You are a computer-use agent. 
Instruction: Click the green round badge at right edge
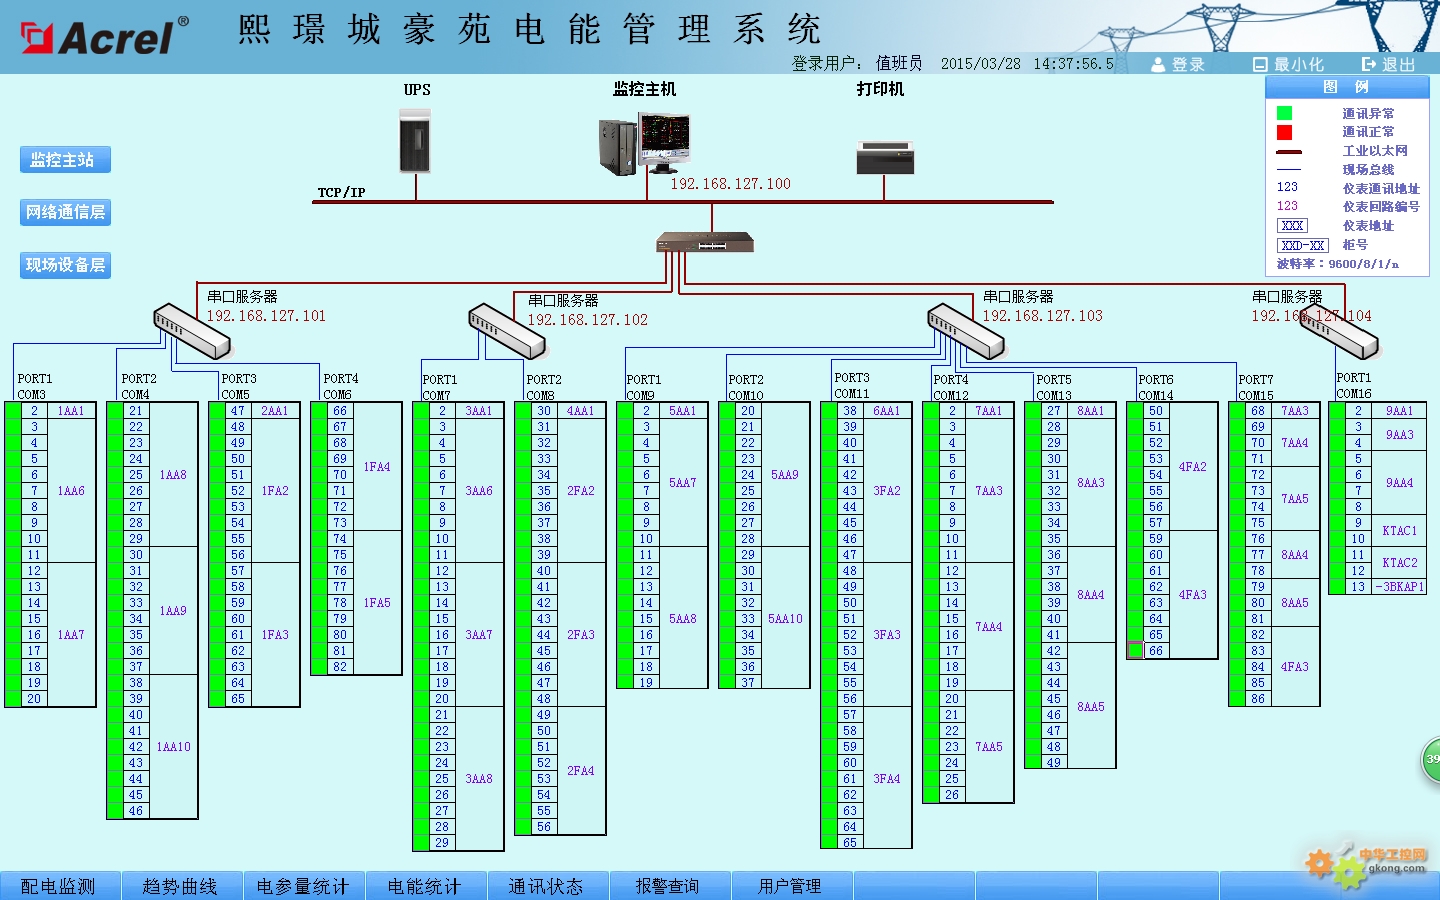point(1431,760)
